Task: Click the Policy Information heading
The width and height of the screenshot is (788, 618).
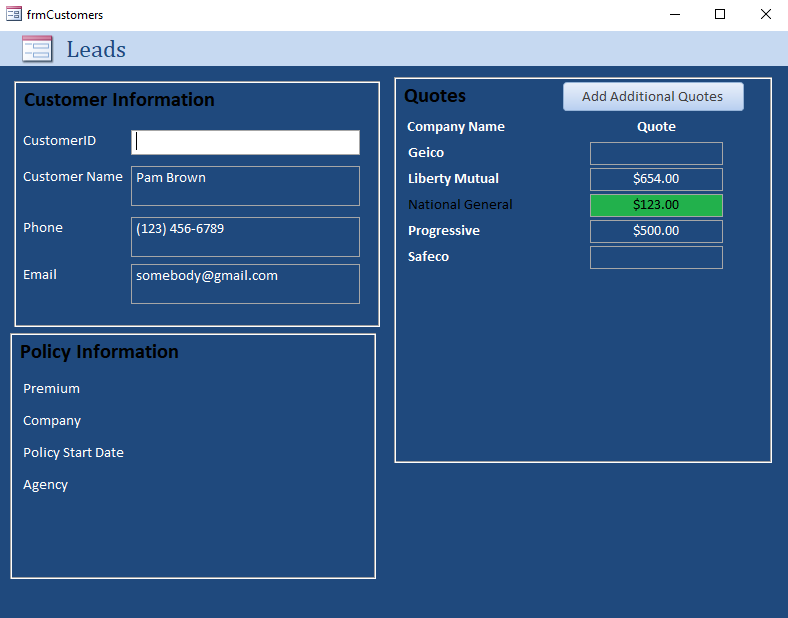Action: pyautogui.click(x=99, y=352)
